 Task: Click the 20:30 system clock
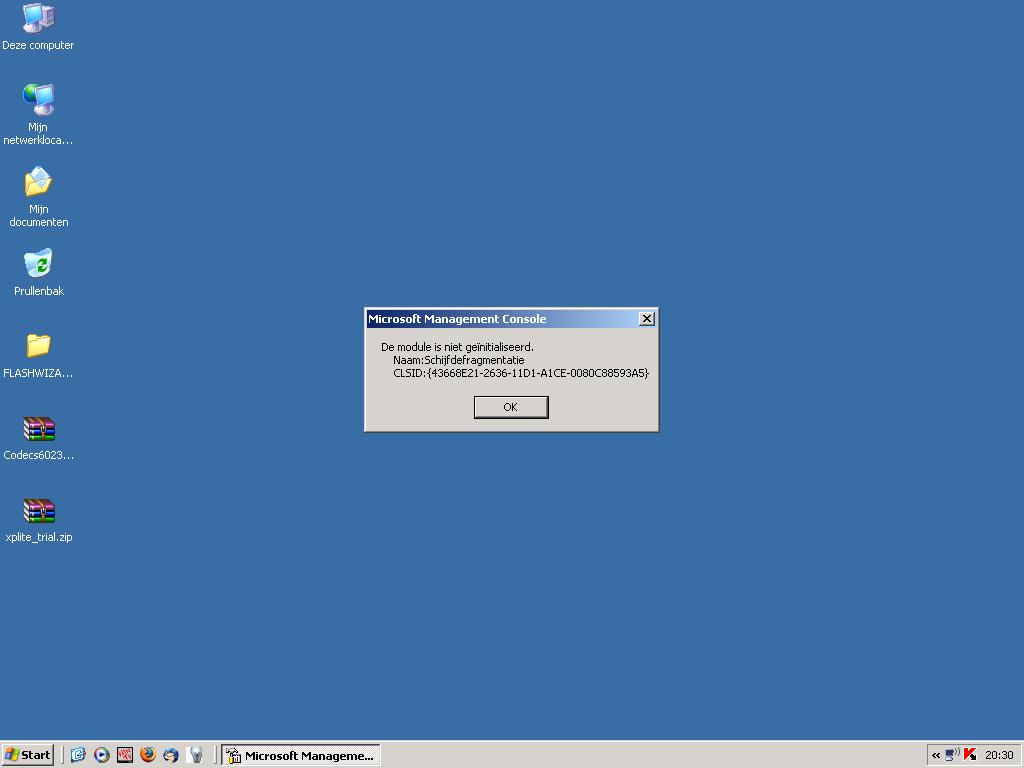tap(999, 755)
